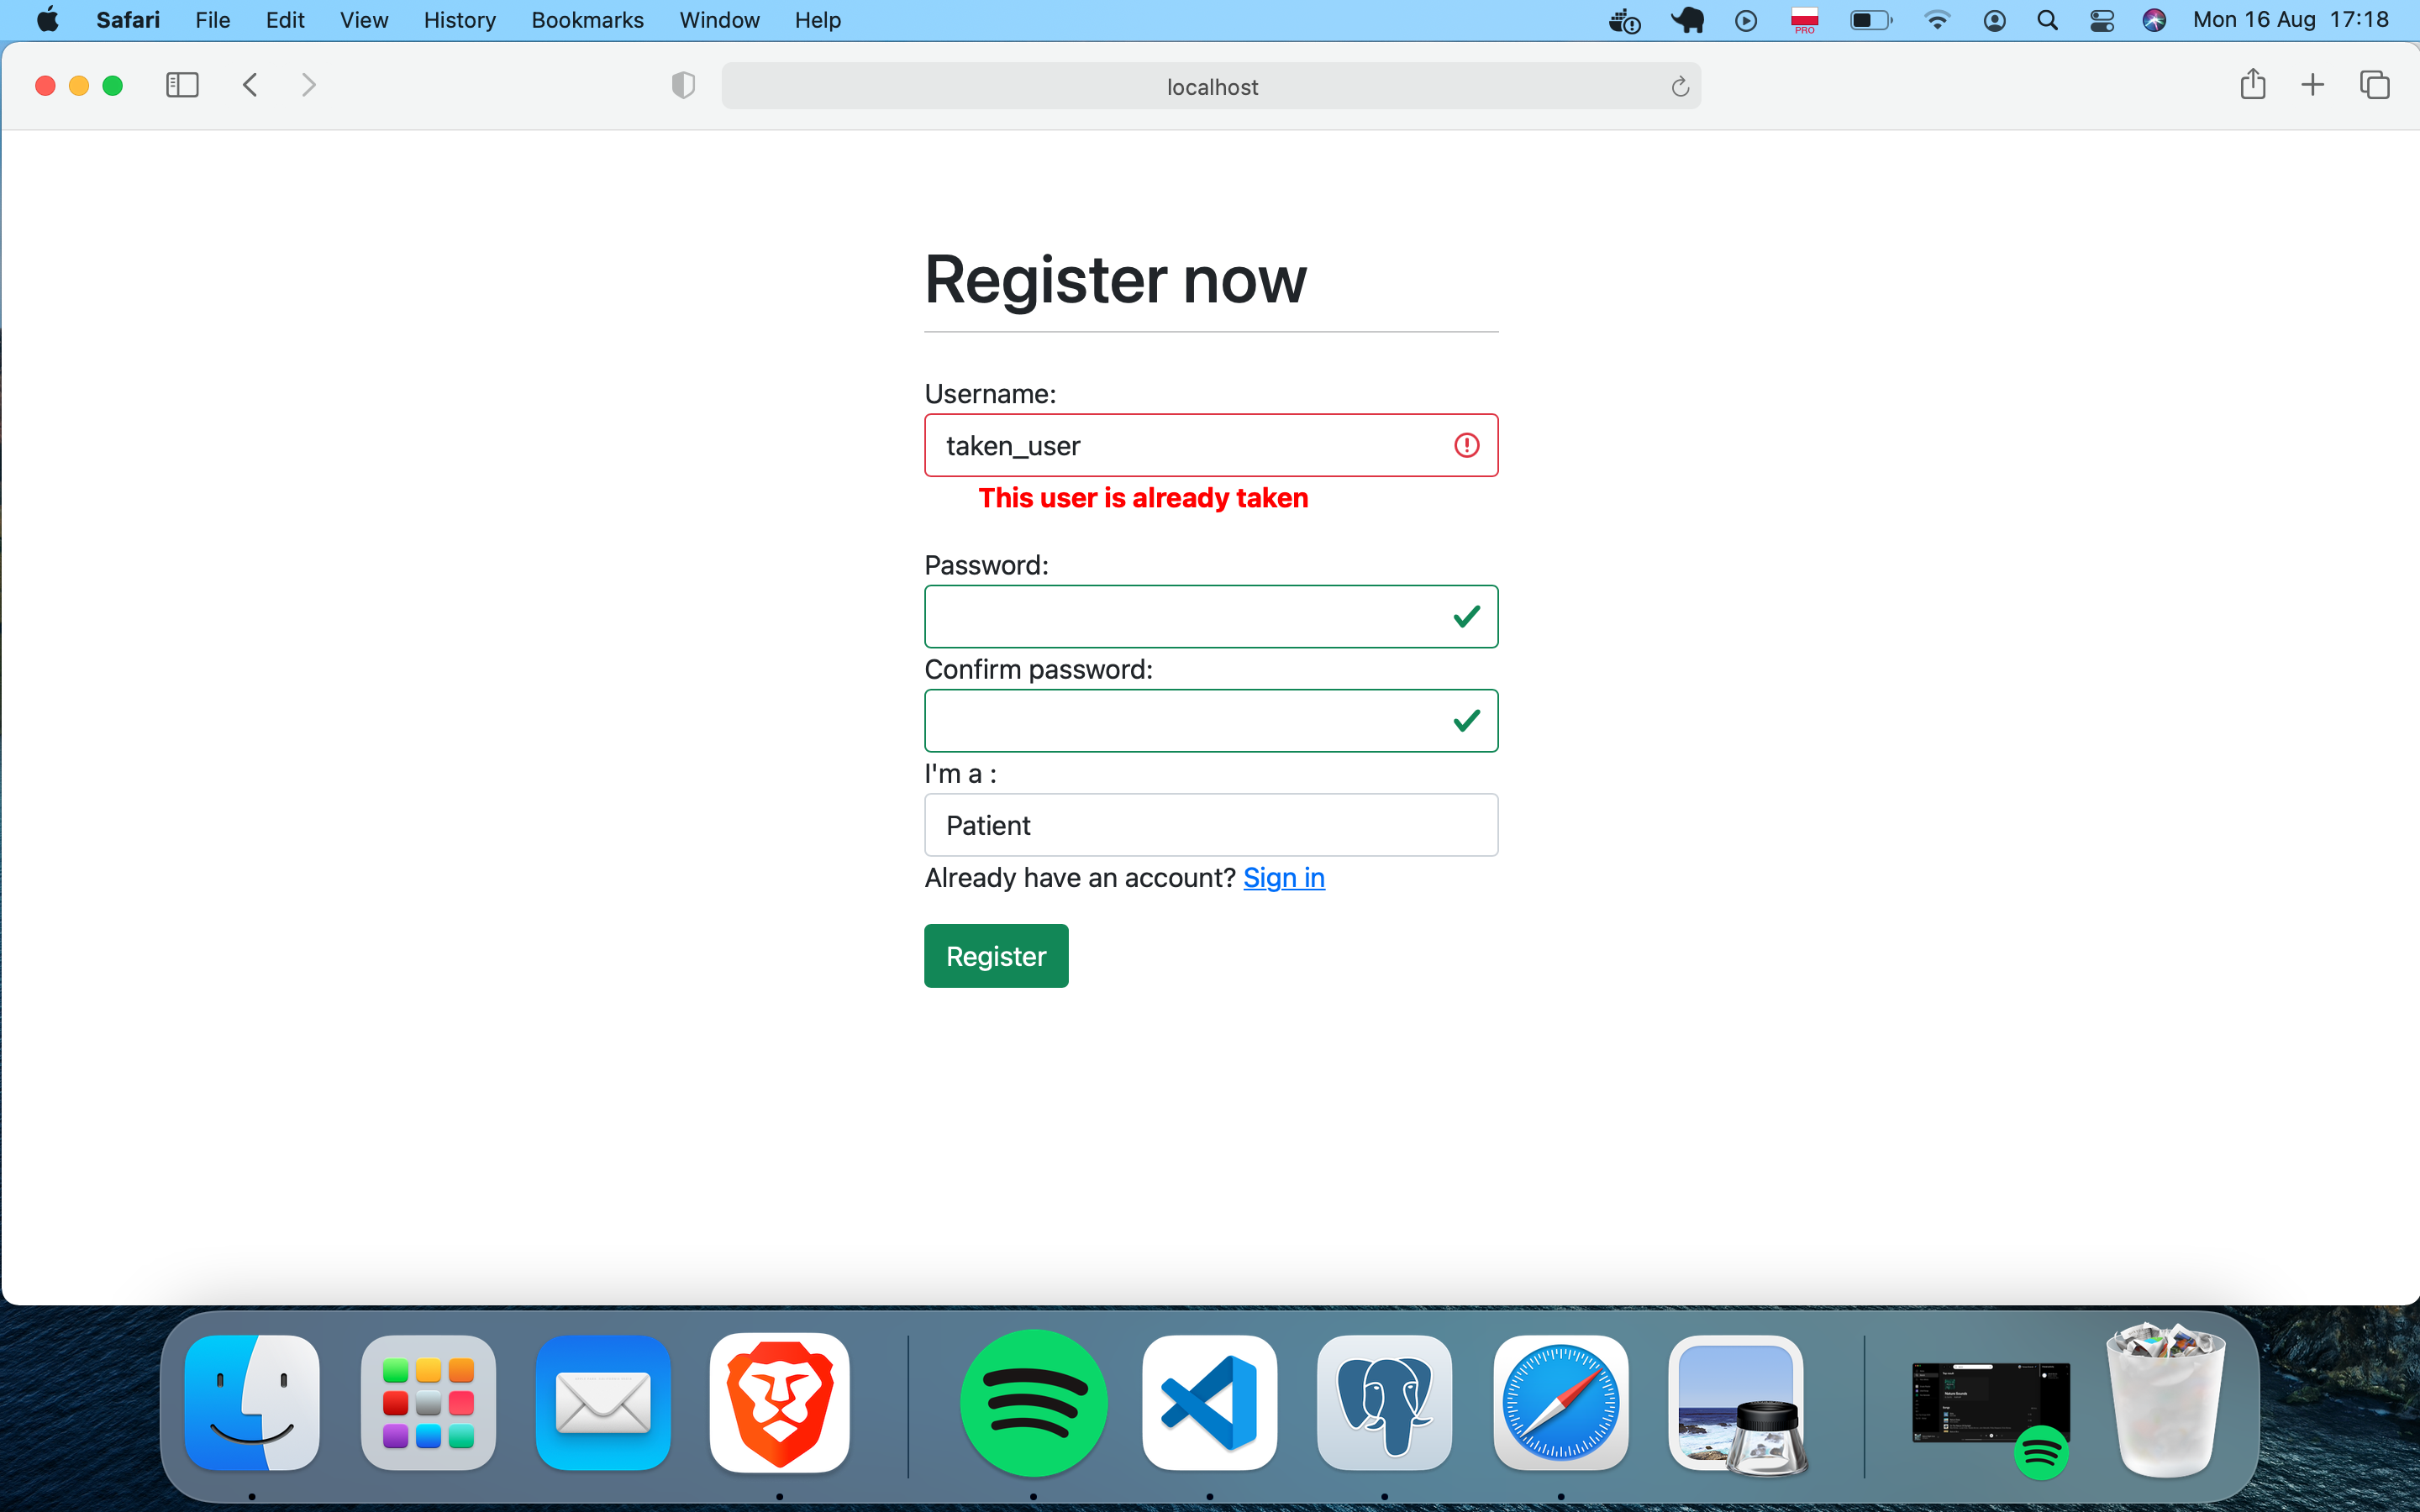
Task: Open Mail from the Dock
Action: (x=602, y=1404)
